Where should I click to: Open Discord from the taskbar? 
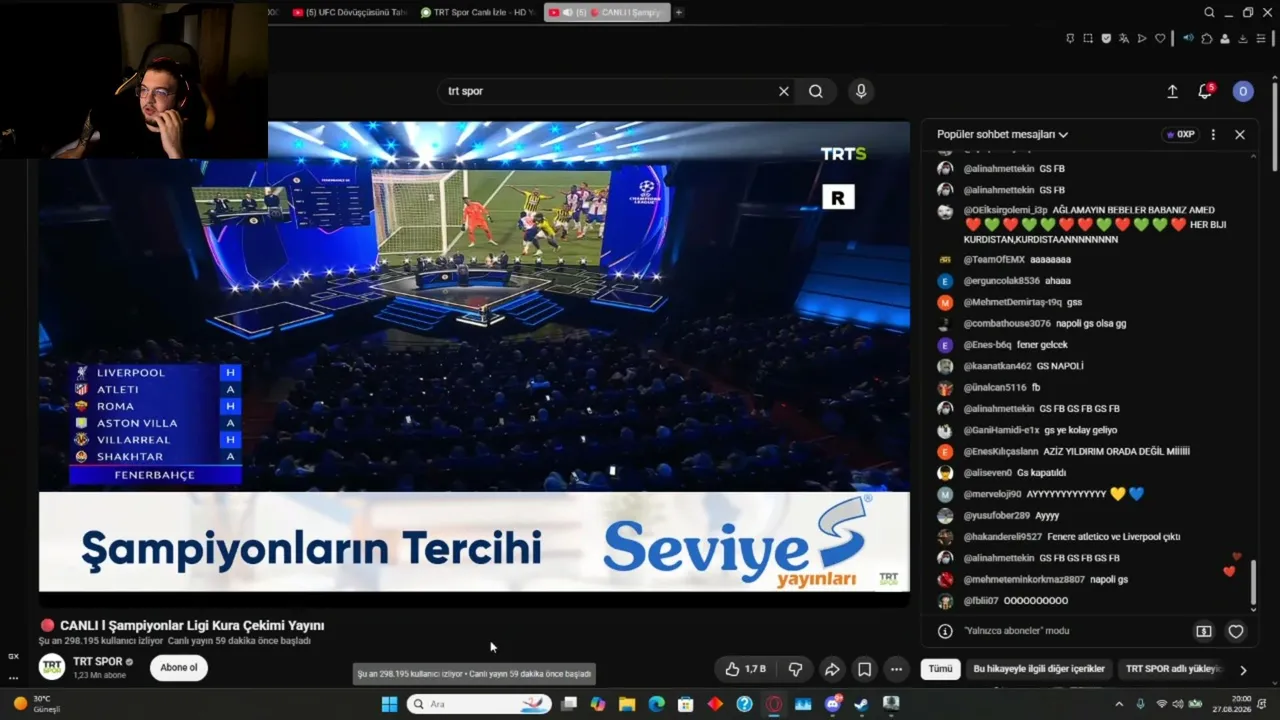point(833,704)
